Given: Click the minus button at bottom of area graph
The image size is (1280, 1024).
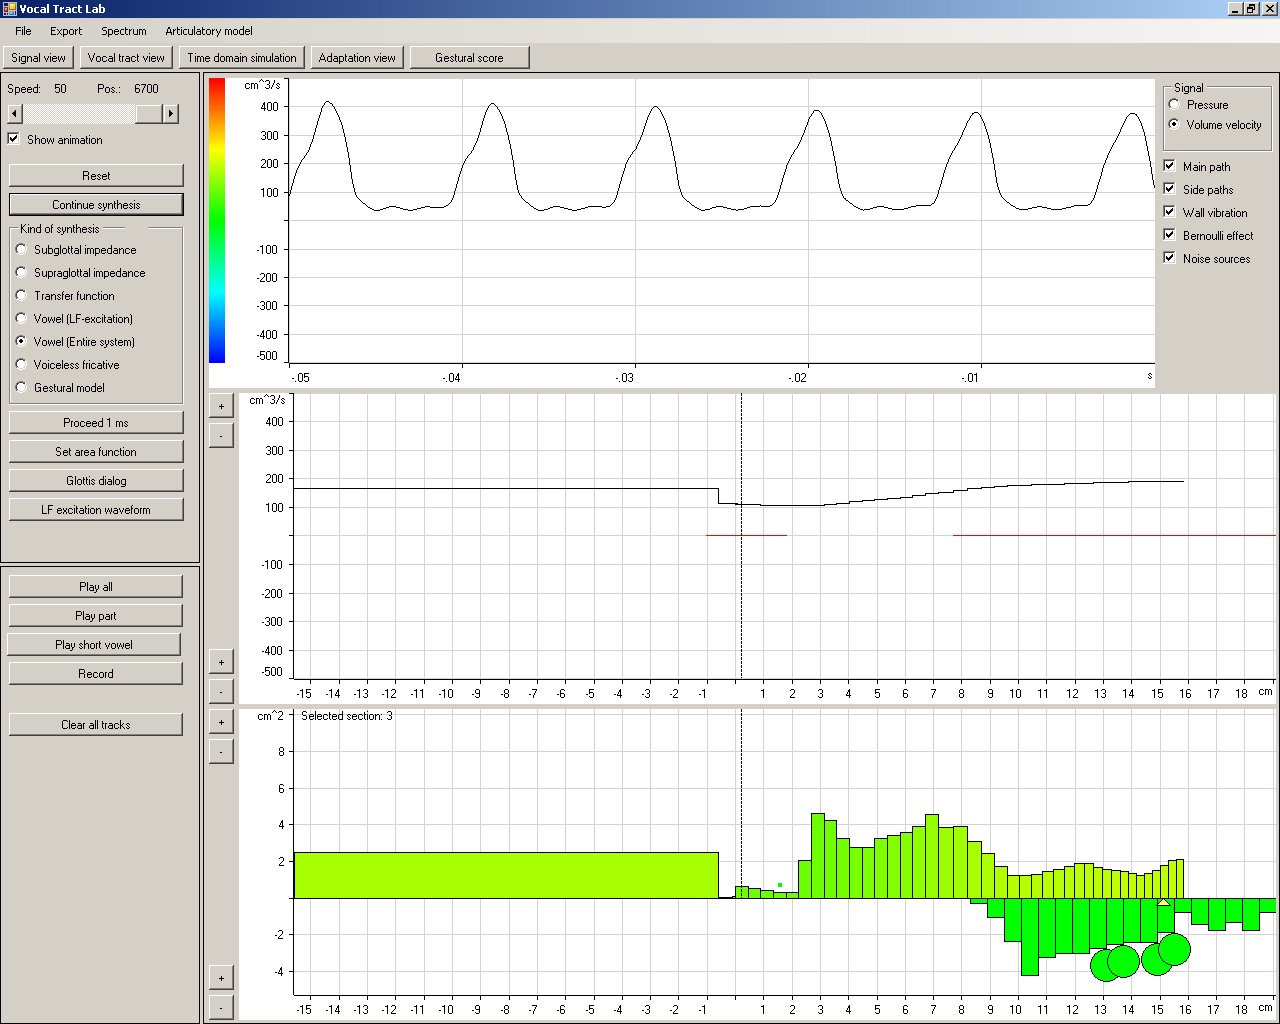Looking at the screenshot, I should 221,1006.
